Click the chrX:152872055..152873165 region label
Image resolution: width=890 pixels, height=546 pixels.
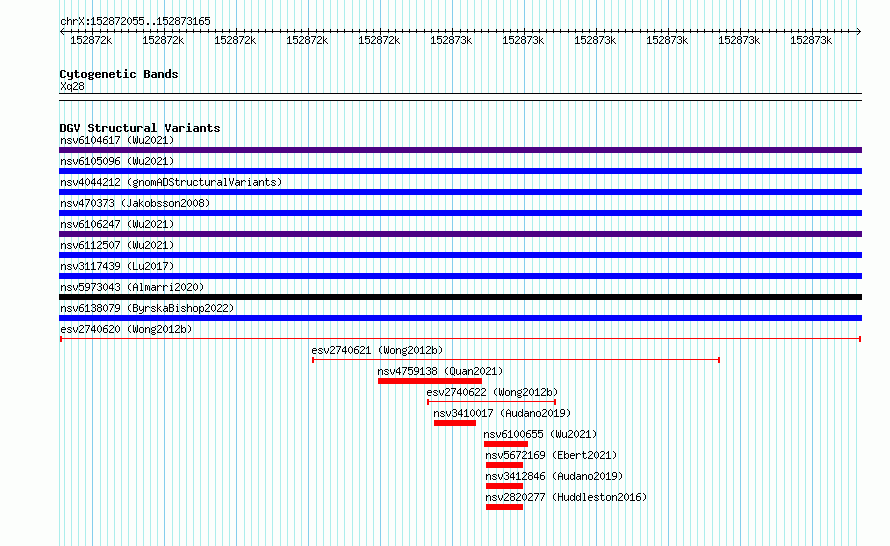[x=135, y=21]
